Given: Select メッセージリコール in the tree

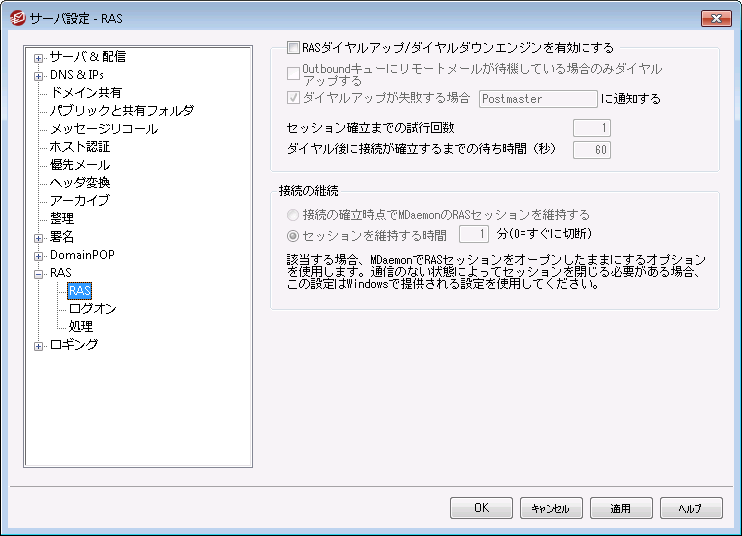Looking at the screenshot, I should pyautogui.click(x=103, y=129).
